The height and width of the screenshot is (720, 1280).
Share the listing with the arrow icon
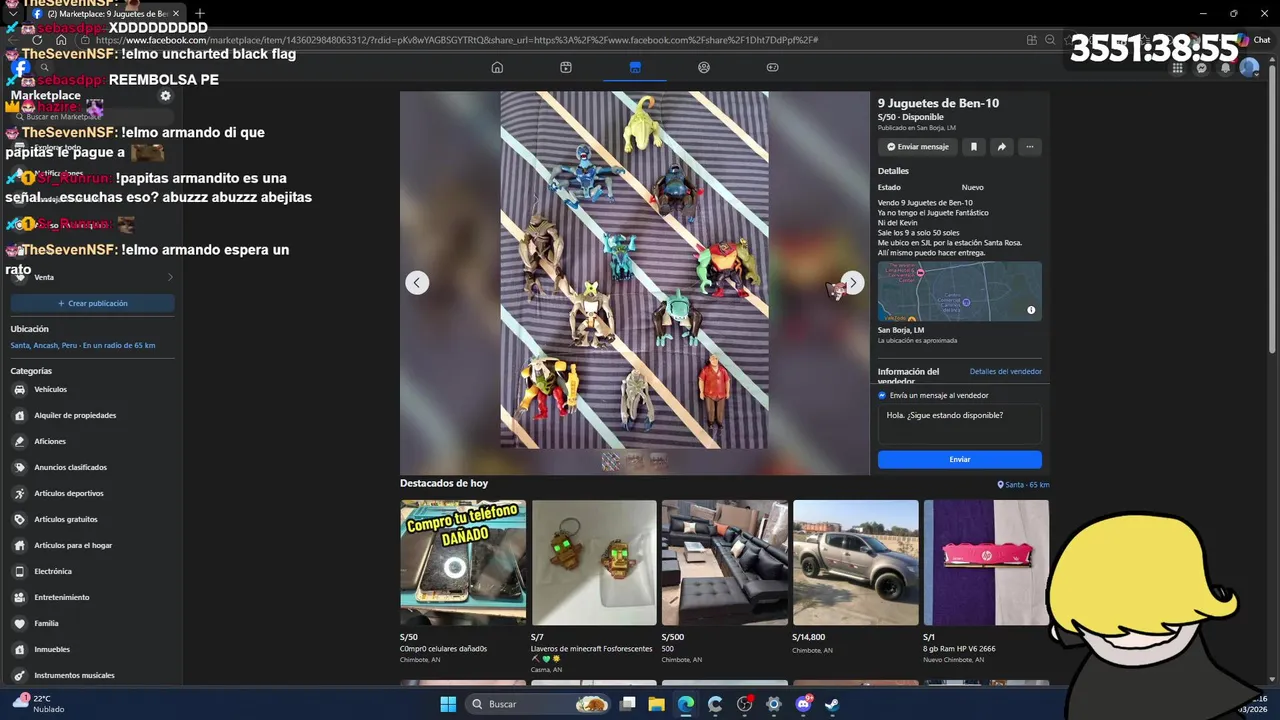pyautogui.click(x=1001, y=147)
